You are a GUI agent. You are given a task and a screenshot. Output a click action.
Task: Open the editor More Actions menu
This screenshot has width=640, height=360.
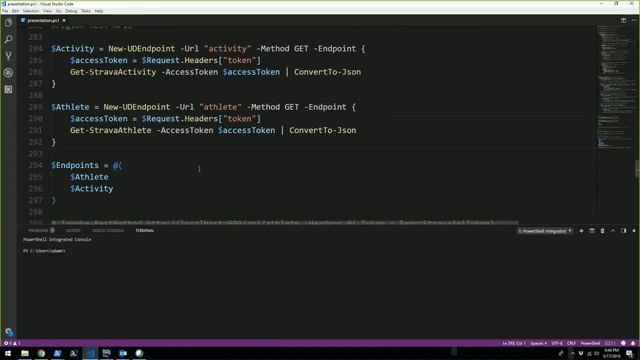tap(634, 20)
